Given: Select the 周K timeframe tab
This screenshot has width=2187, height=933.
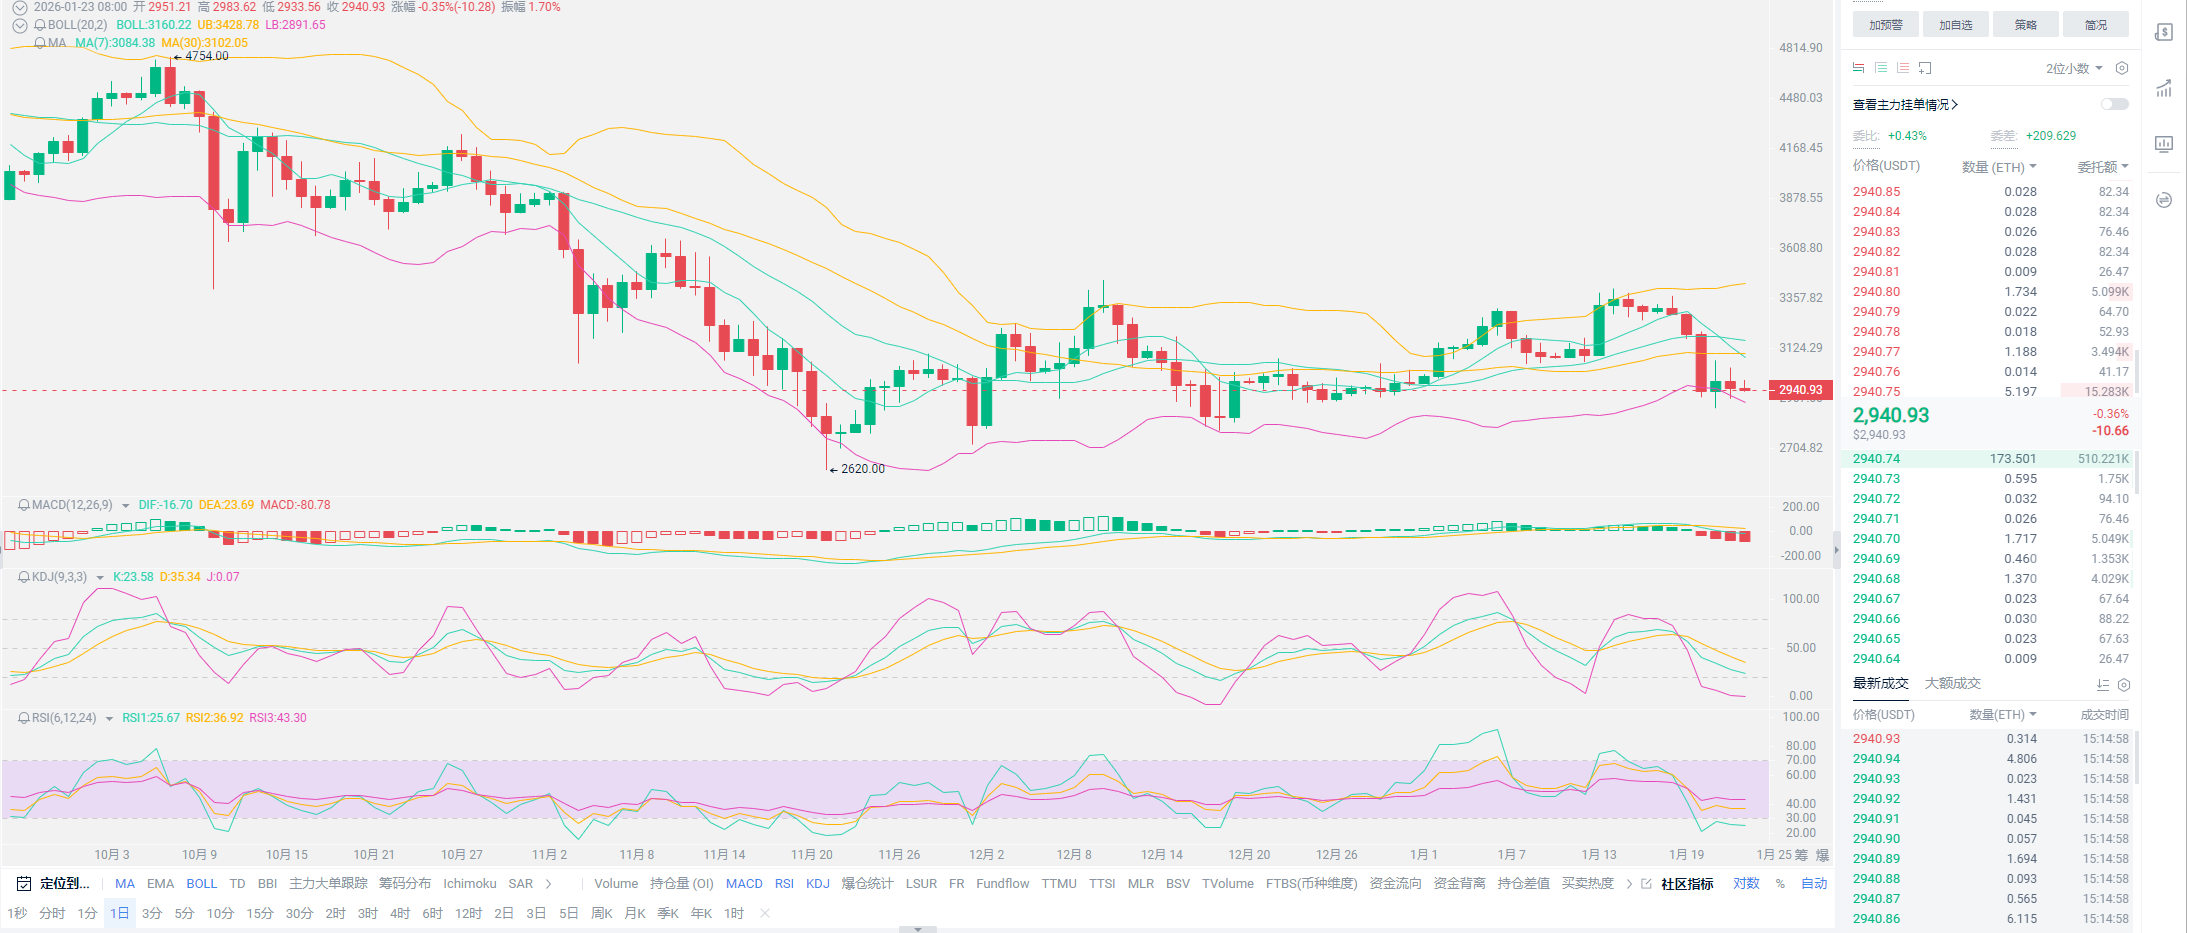Looking at the screenshot, I should click(x=601, y=913).
